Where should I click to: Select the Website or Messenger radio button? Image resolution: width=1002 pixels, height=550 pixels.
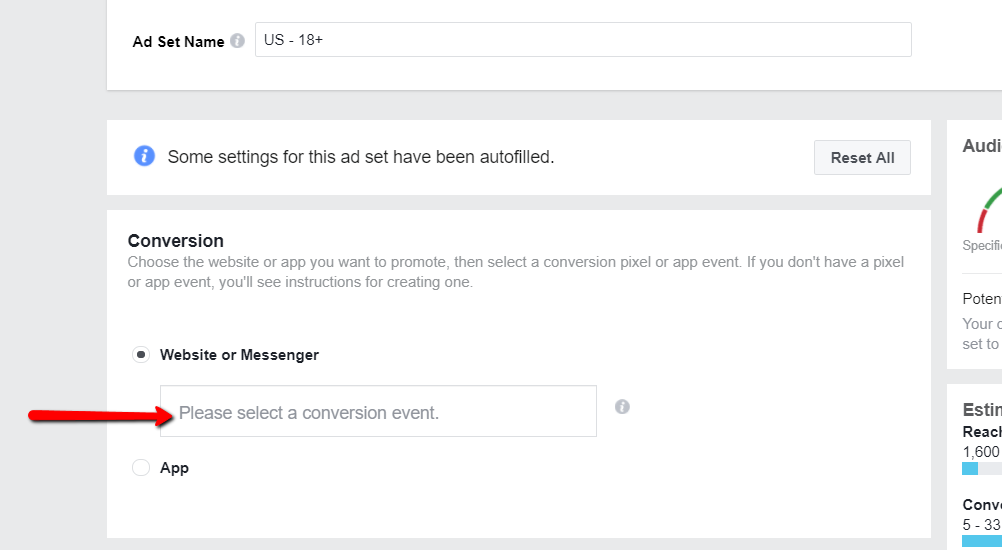tap(141, 355)
